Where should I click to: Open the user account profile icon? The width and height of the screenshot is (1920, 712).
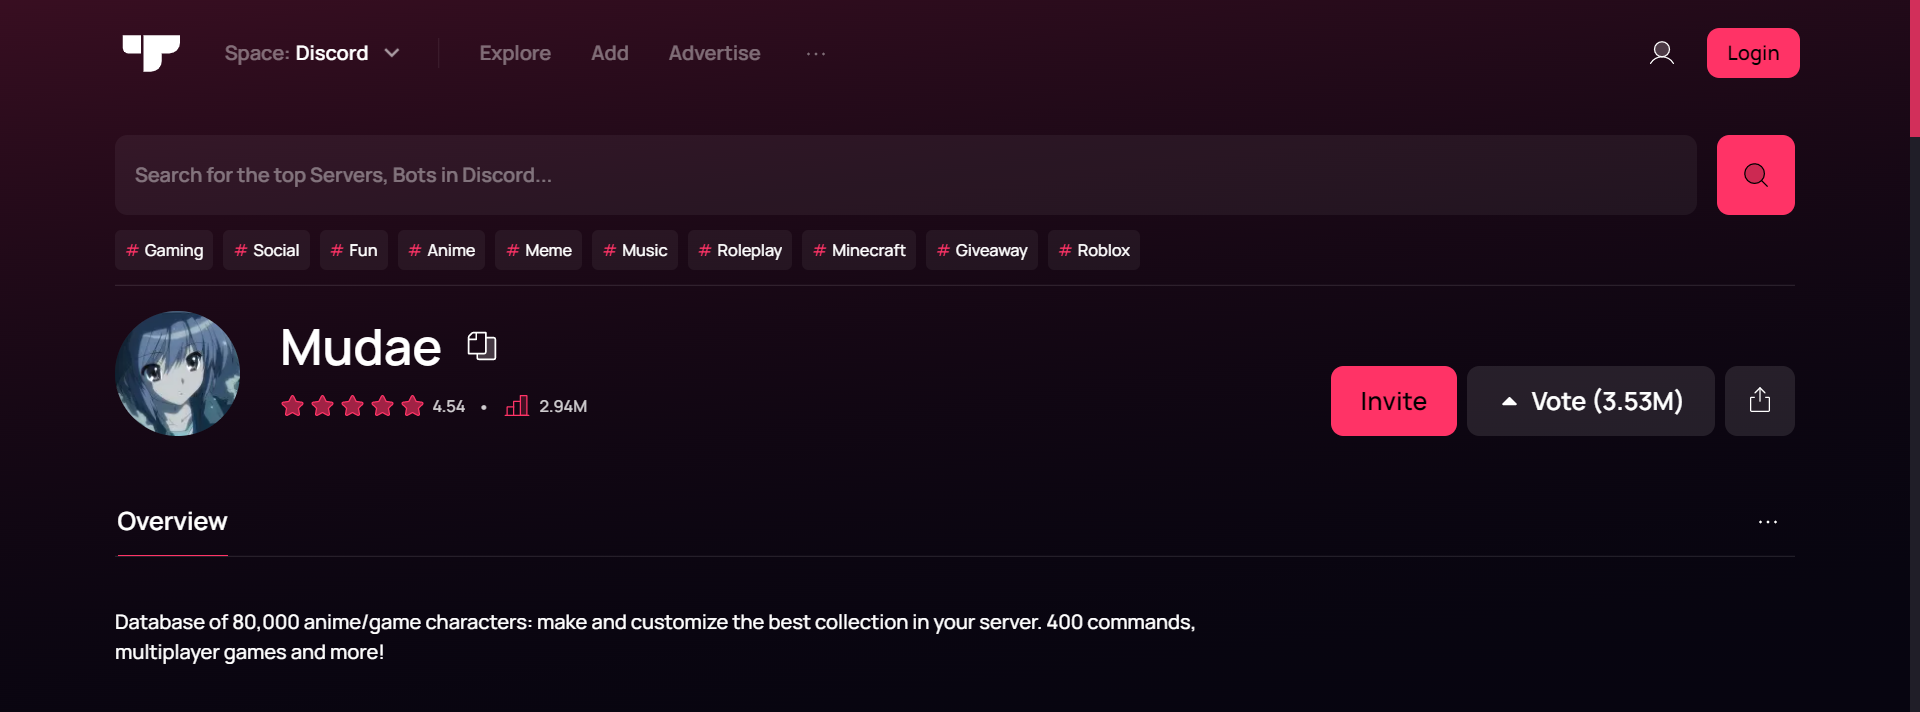tap(1661, 53)
